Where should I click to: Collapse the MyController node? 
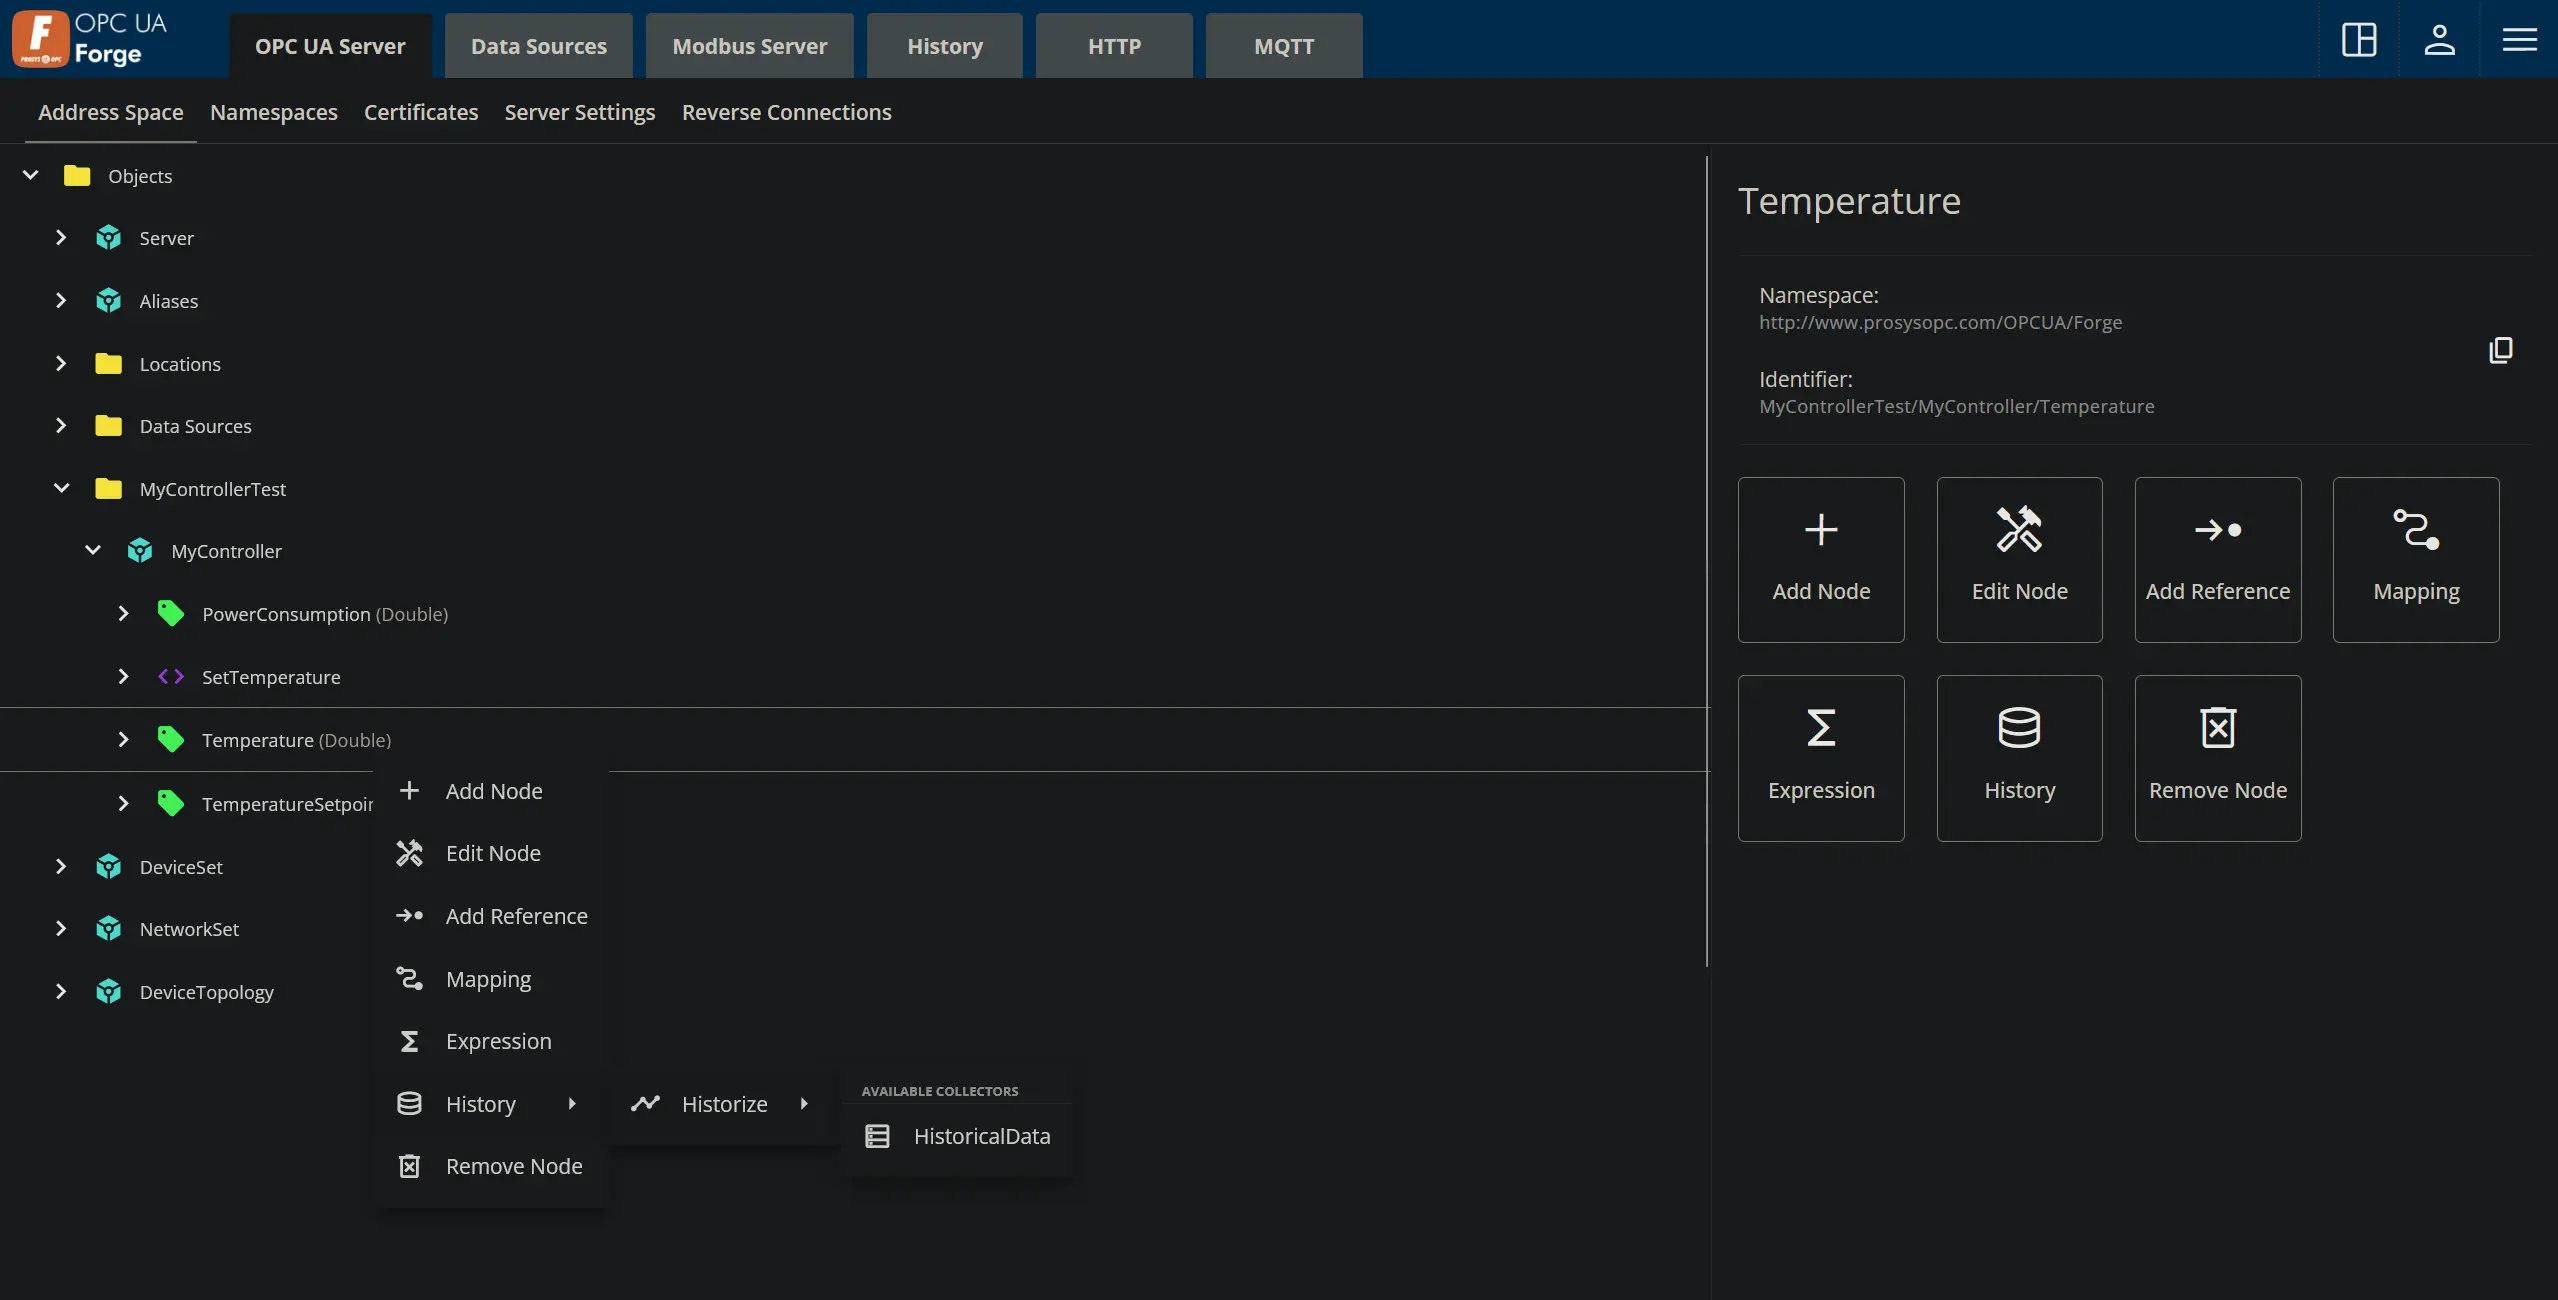93,551
